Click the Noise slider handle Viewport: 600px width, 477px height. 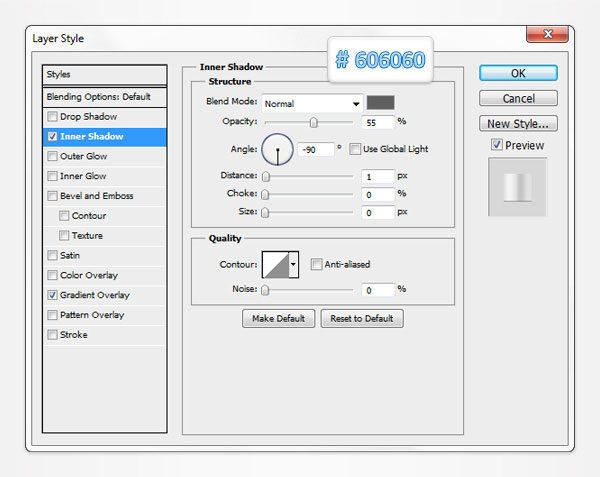point(265,290)
